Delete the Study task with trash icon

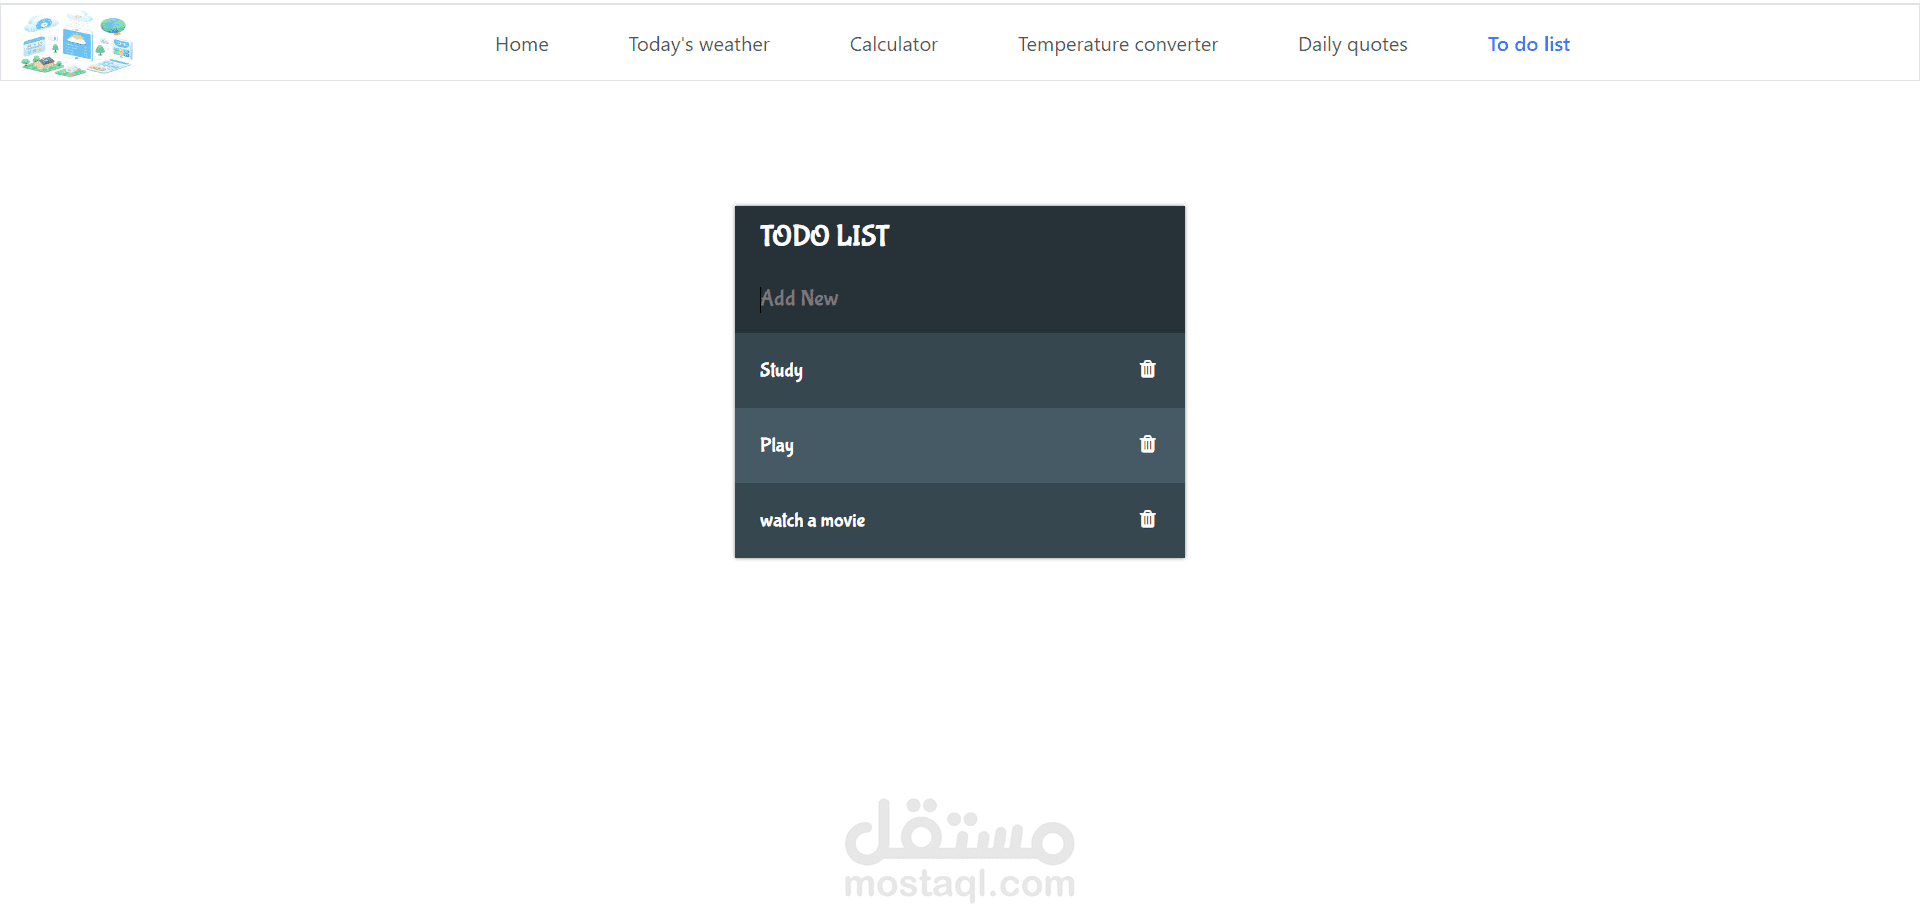(x=1147, y=369)
